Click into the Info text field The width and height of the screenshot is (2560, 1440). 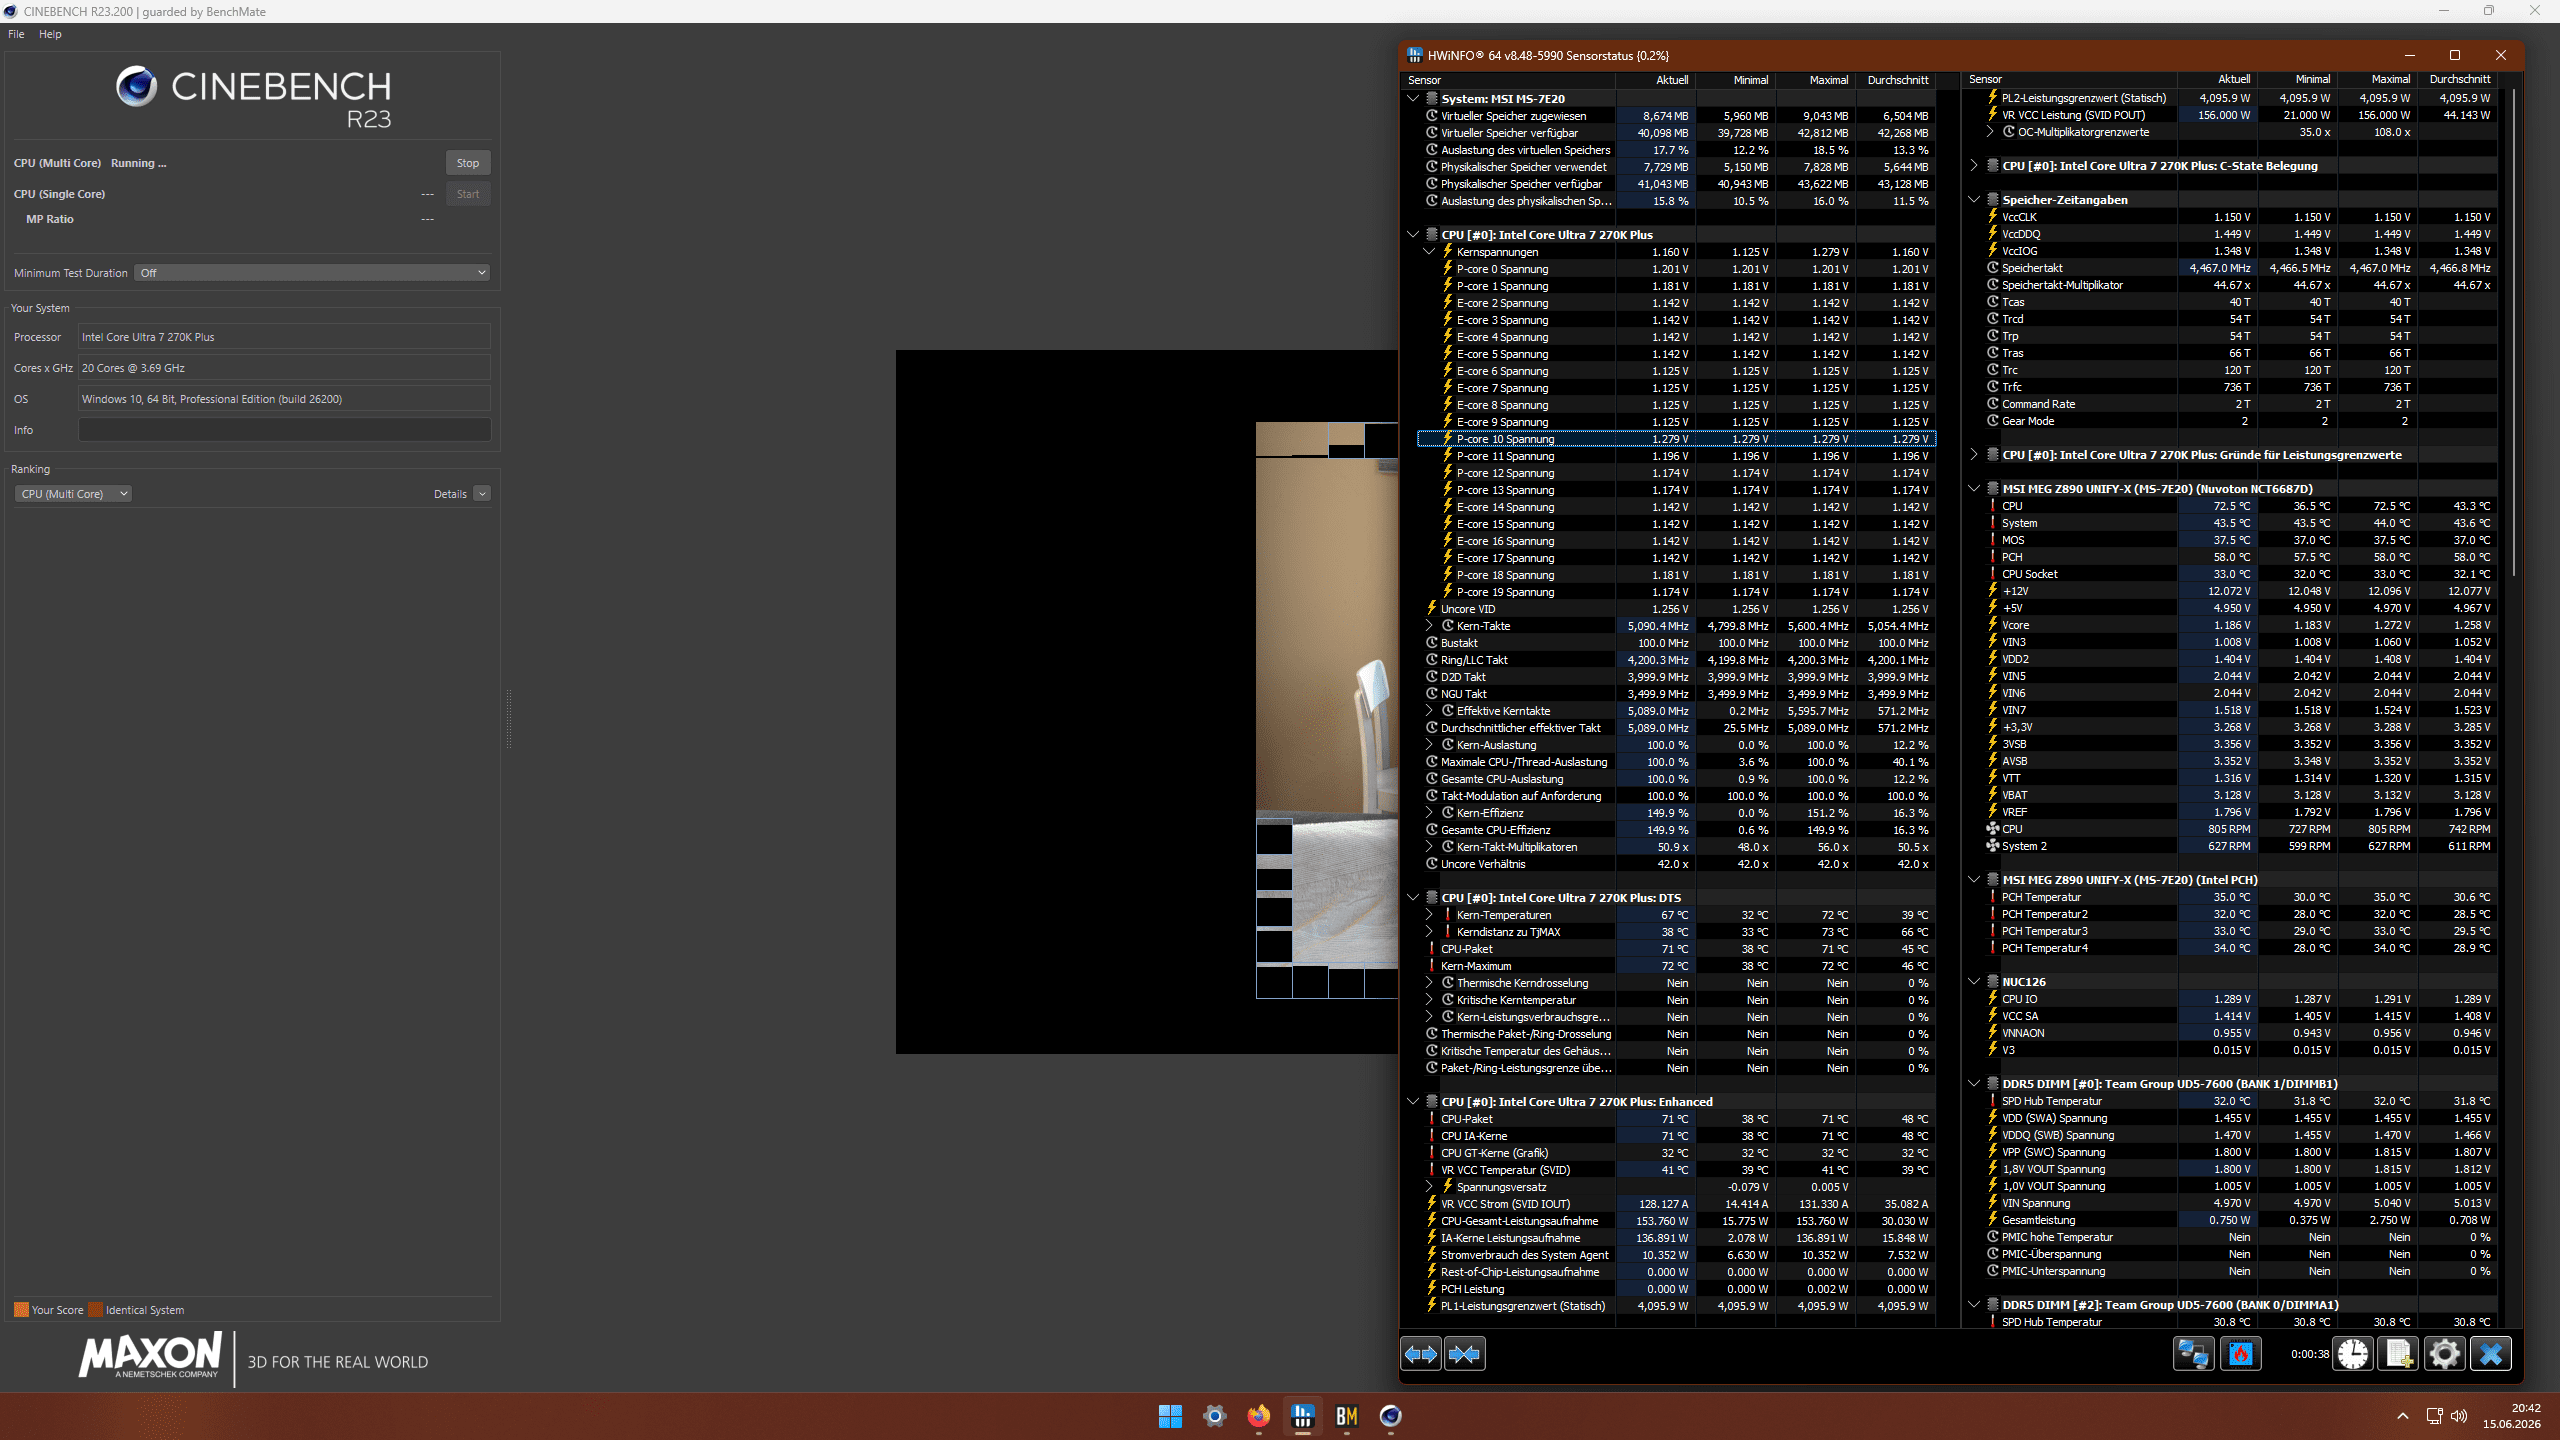(284, 430)
